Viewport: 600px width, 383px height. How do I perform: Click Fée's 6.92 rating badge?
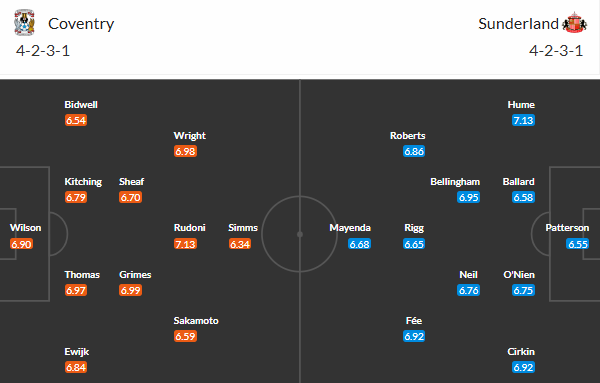414,336
